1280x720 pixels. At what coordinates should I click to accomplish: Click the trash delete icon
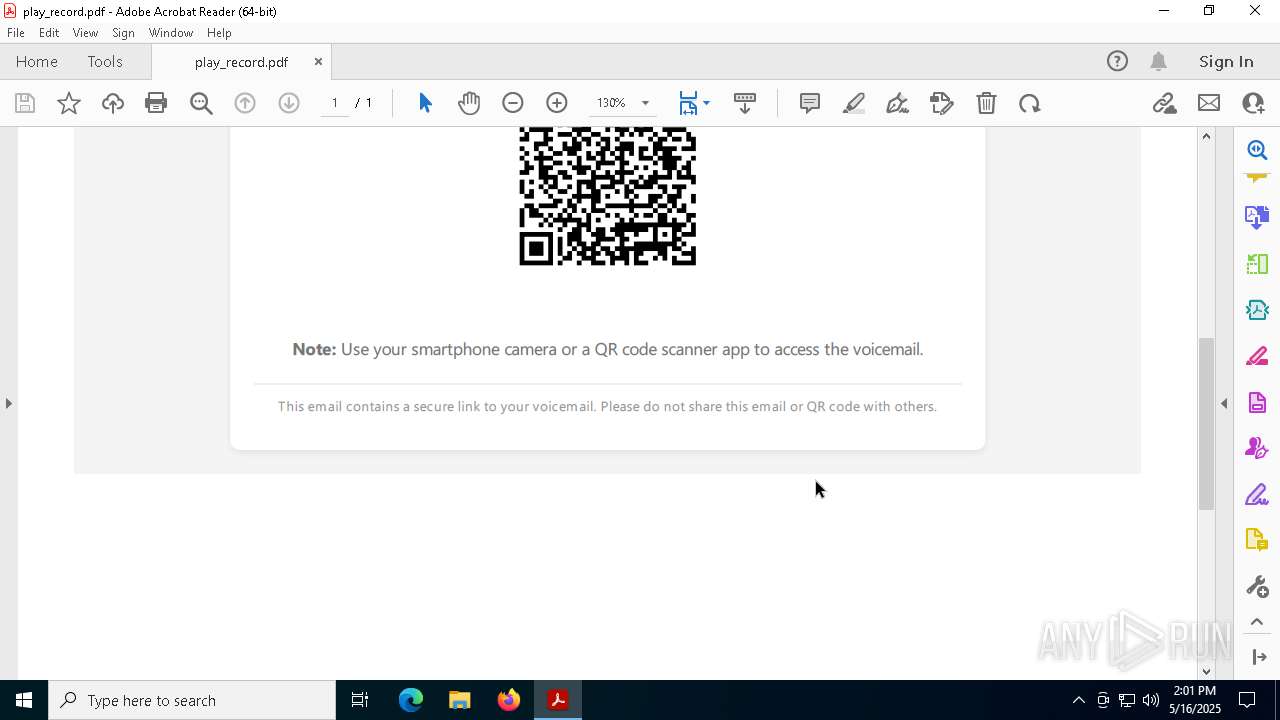(986, 103)
